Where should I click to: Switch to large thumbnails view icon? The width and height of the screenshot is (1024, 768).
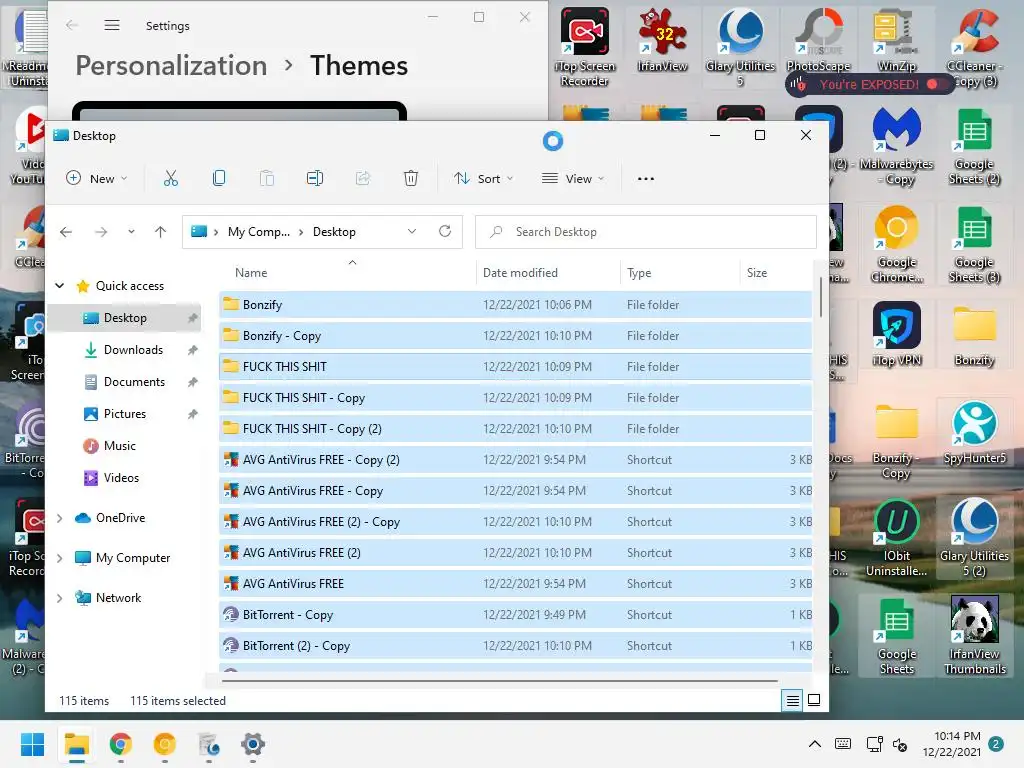click(814, 700)
